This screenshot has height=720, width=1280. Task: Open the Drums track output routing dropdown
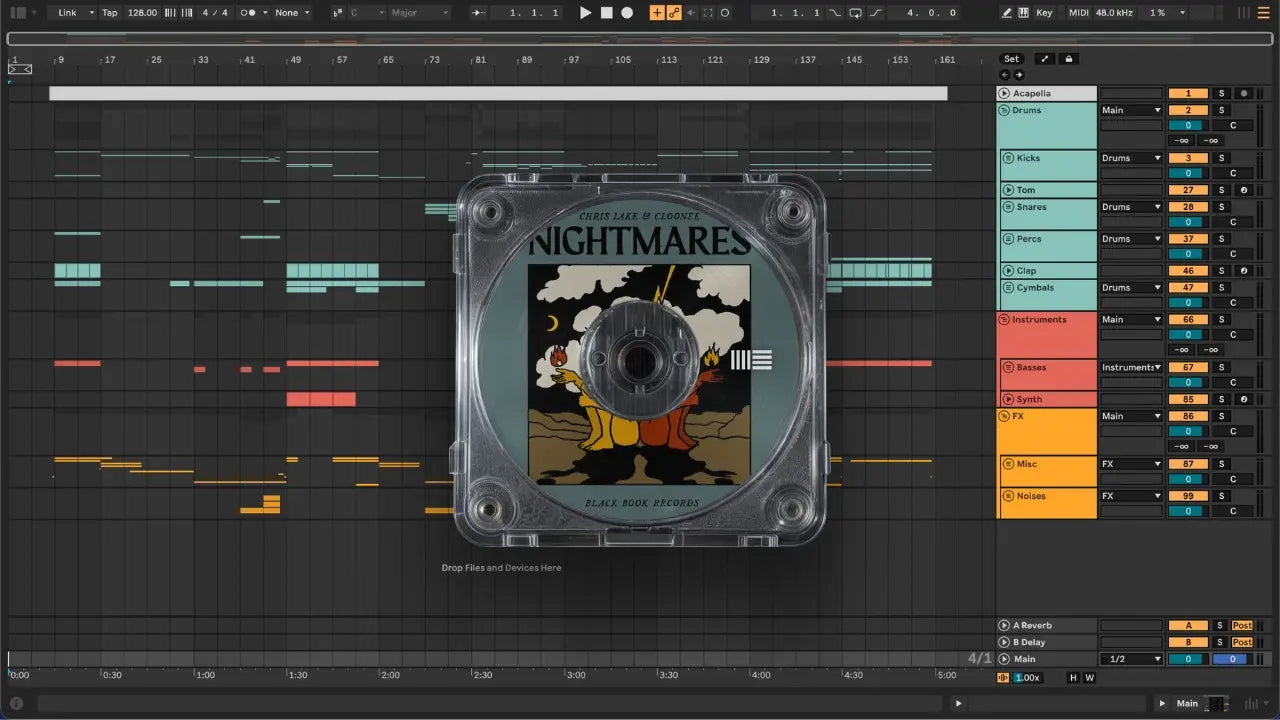(x=1132, y=110)
